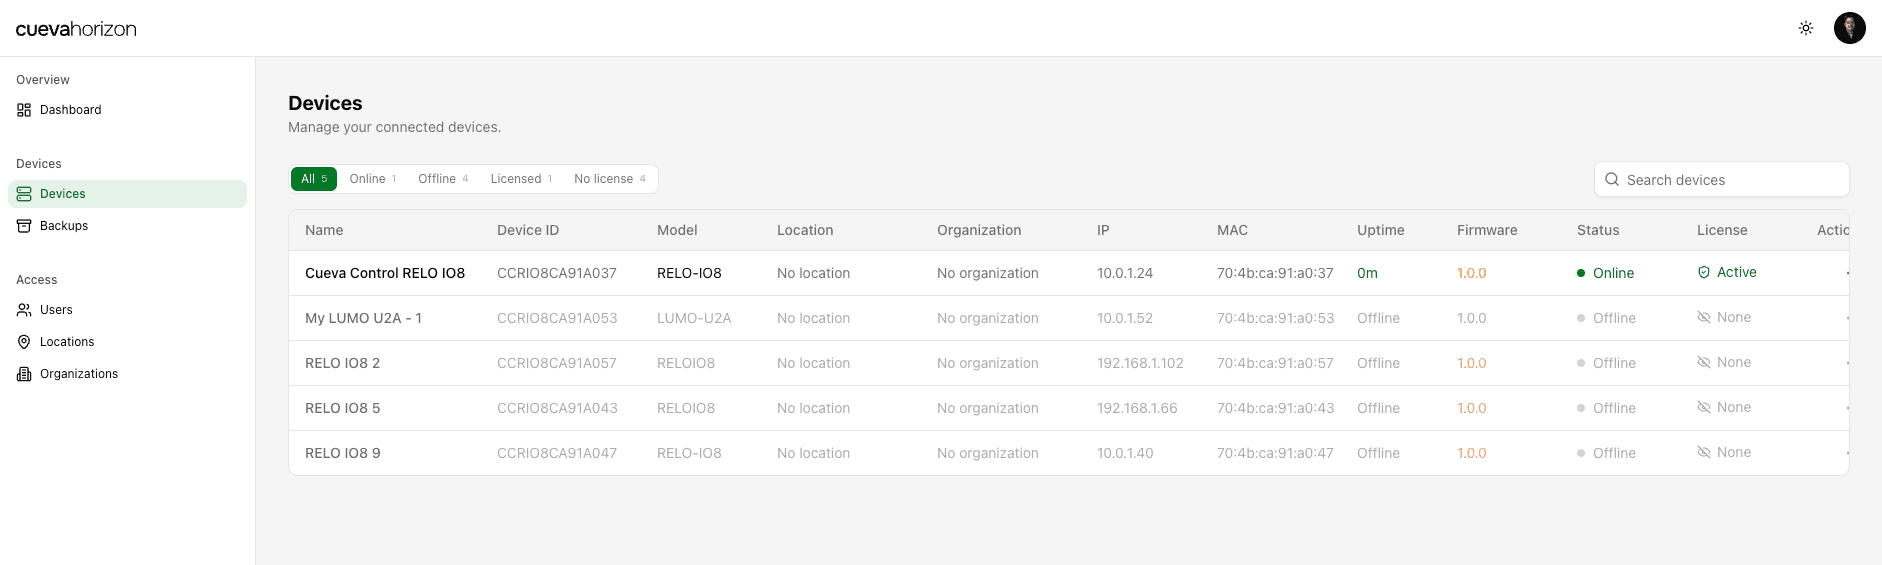Viewport: 1882px width, 565px height.
Task: Click the Backups archive icon
Action: pos(24,226)
